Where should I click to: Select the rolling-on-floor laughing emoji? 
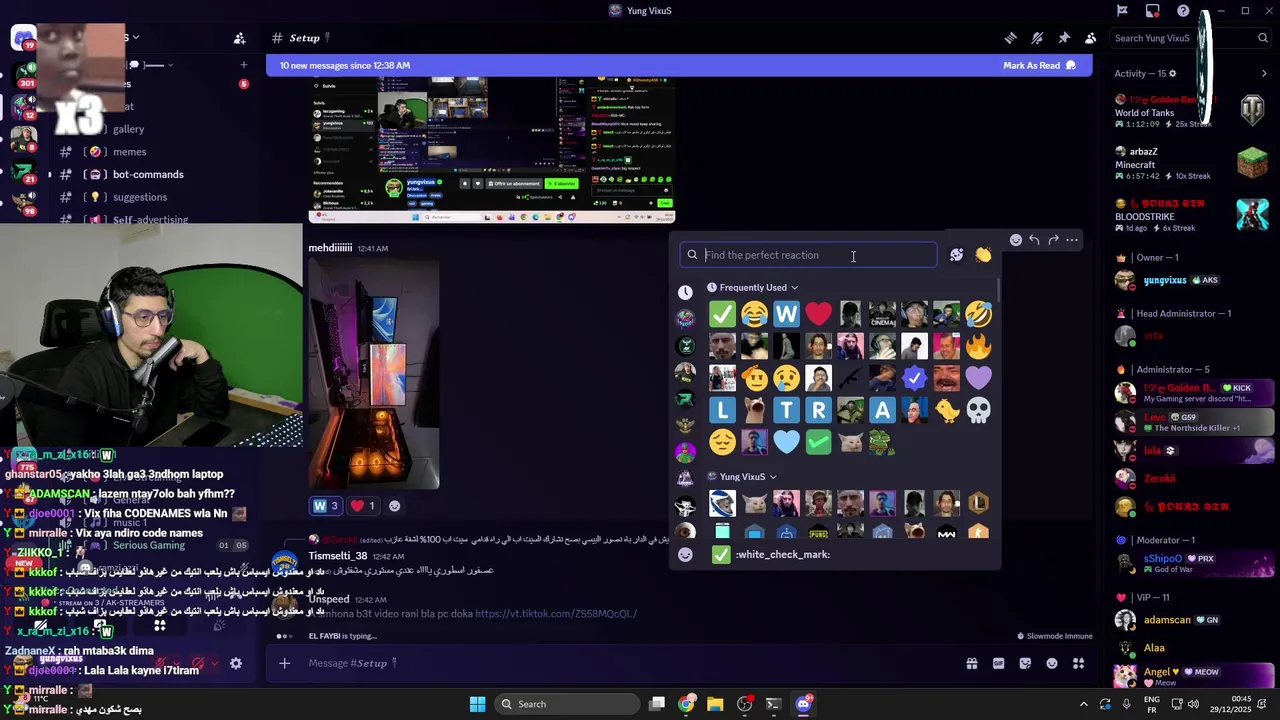click(x=978, y=314)
